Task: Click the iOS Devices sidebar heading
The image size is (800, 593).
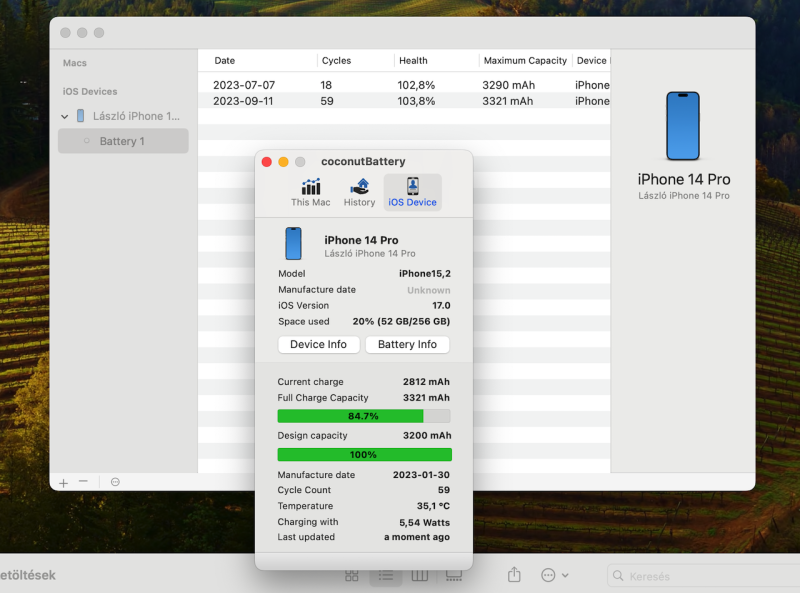Action: (x=90, y=91)
